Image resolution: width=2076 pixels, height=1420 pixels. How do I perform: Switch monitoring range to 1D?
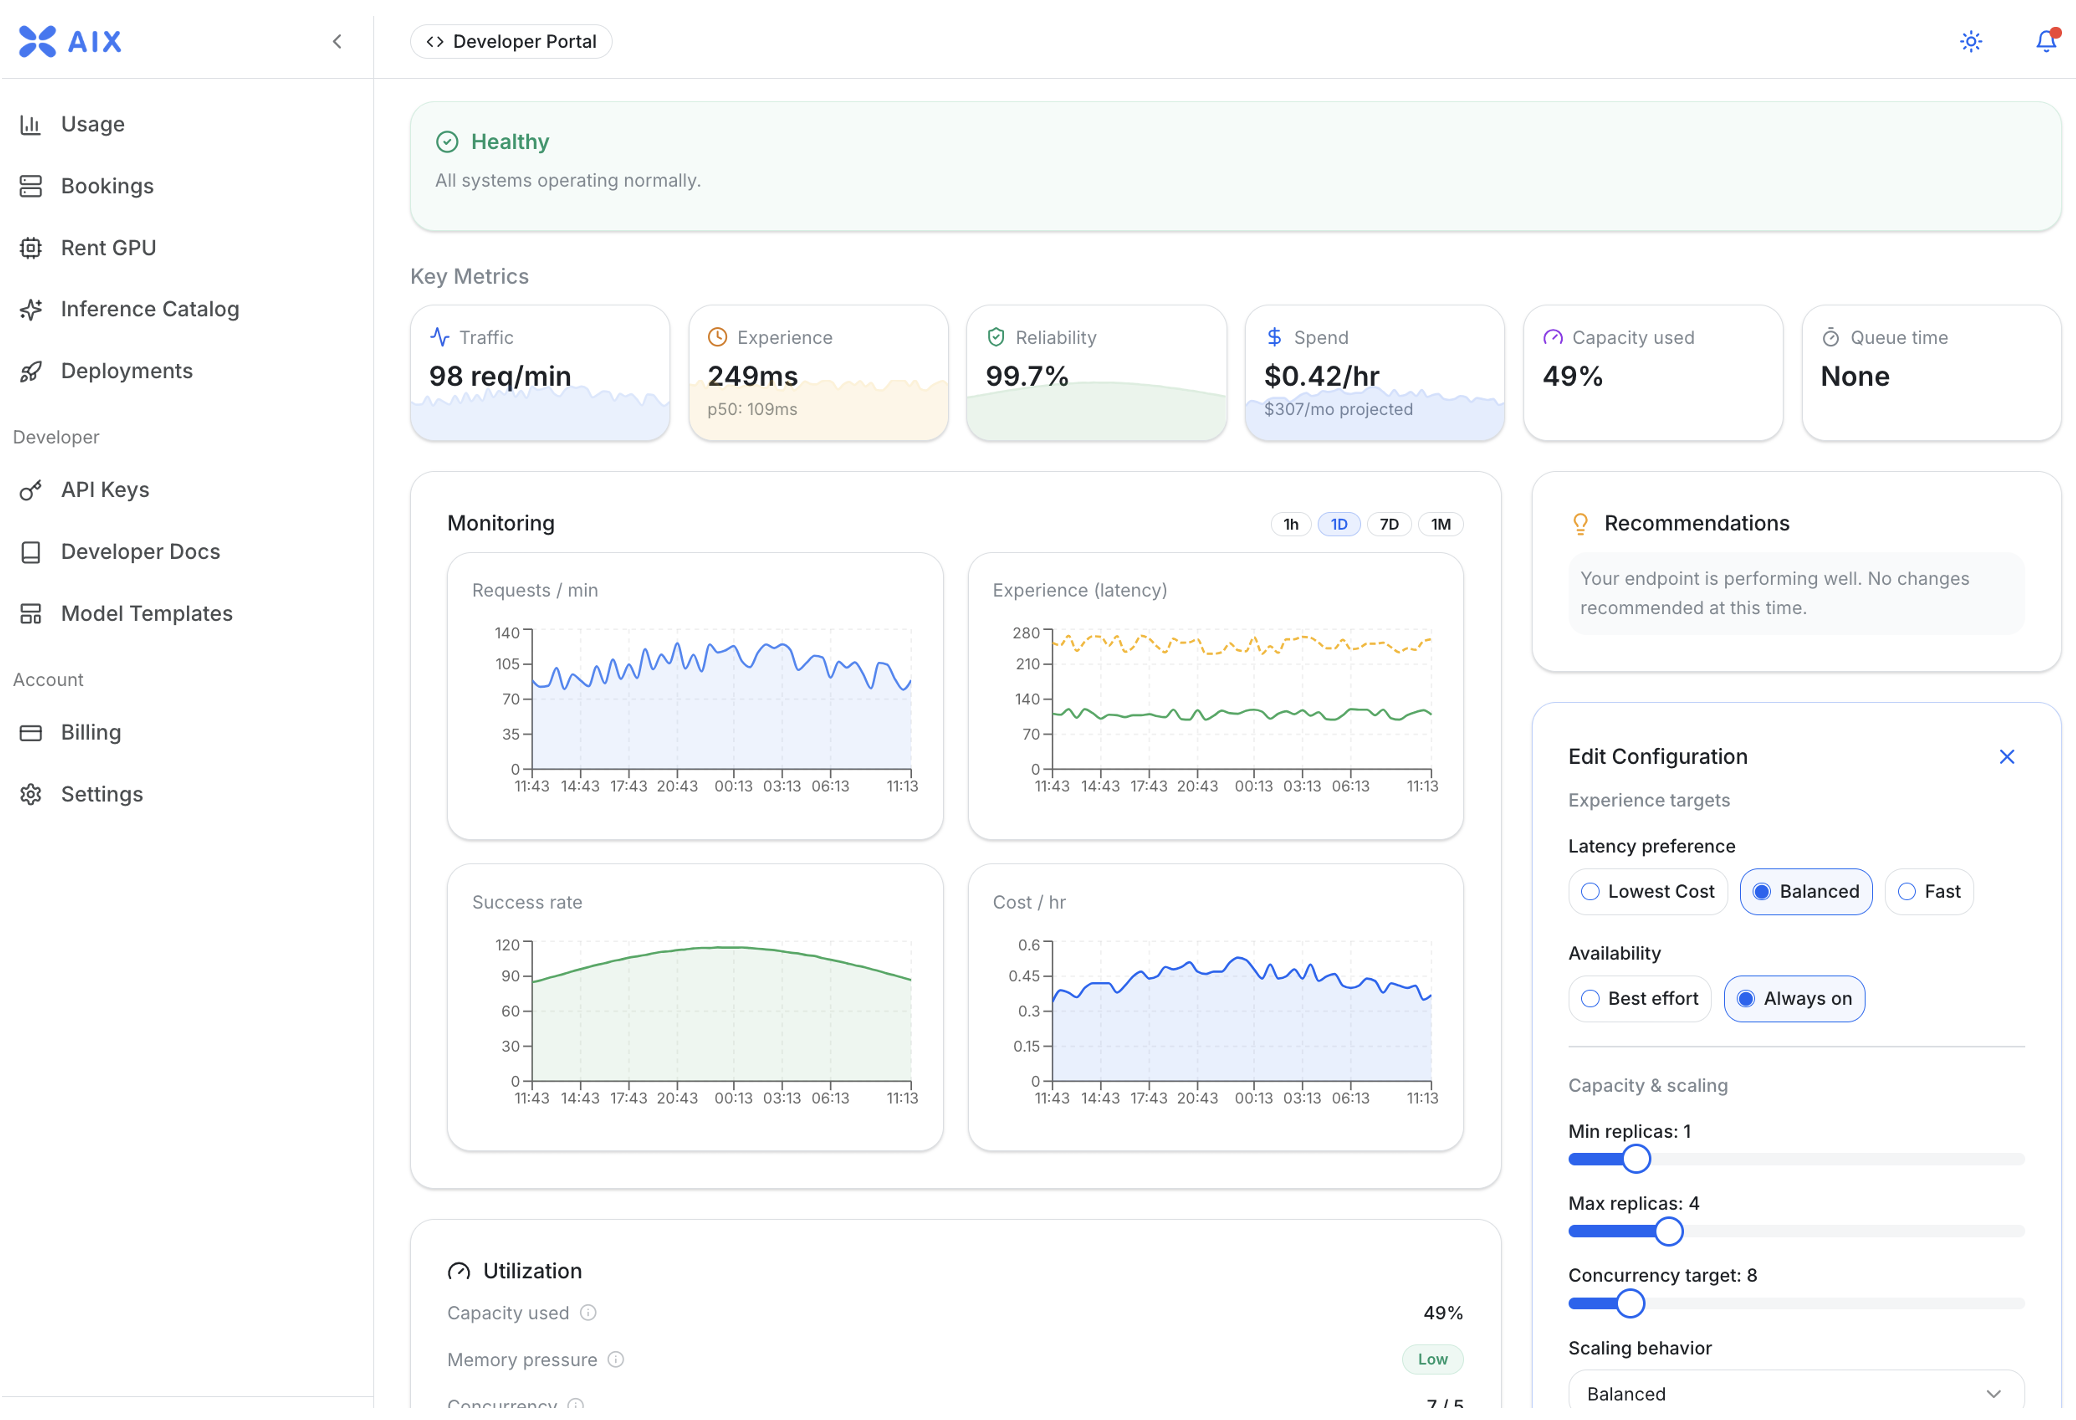1339,524
